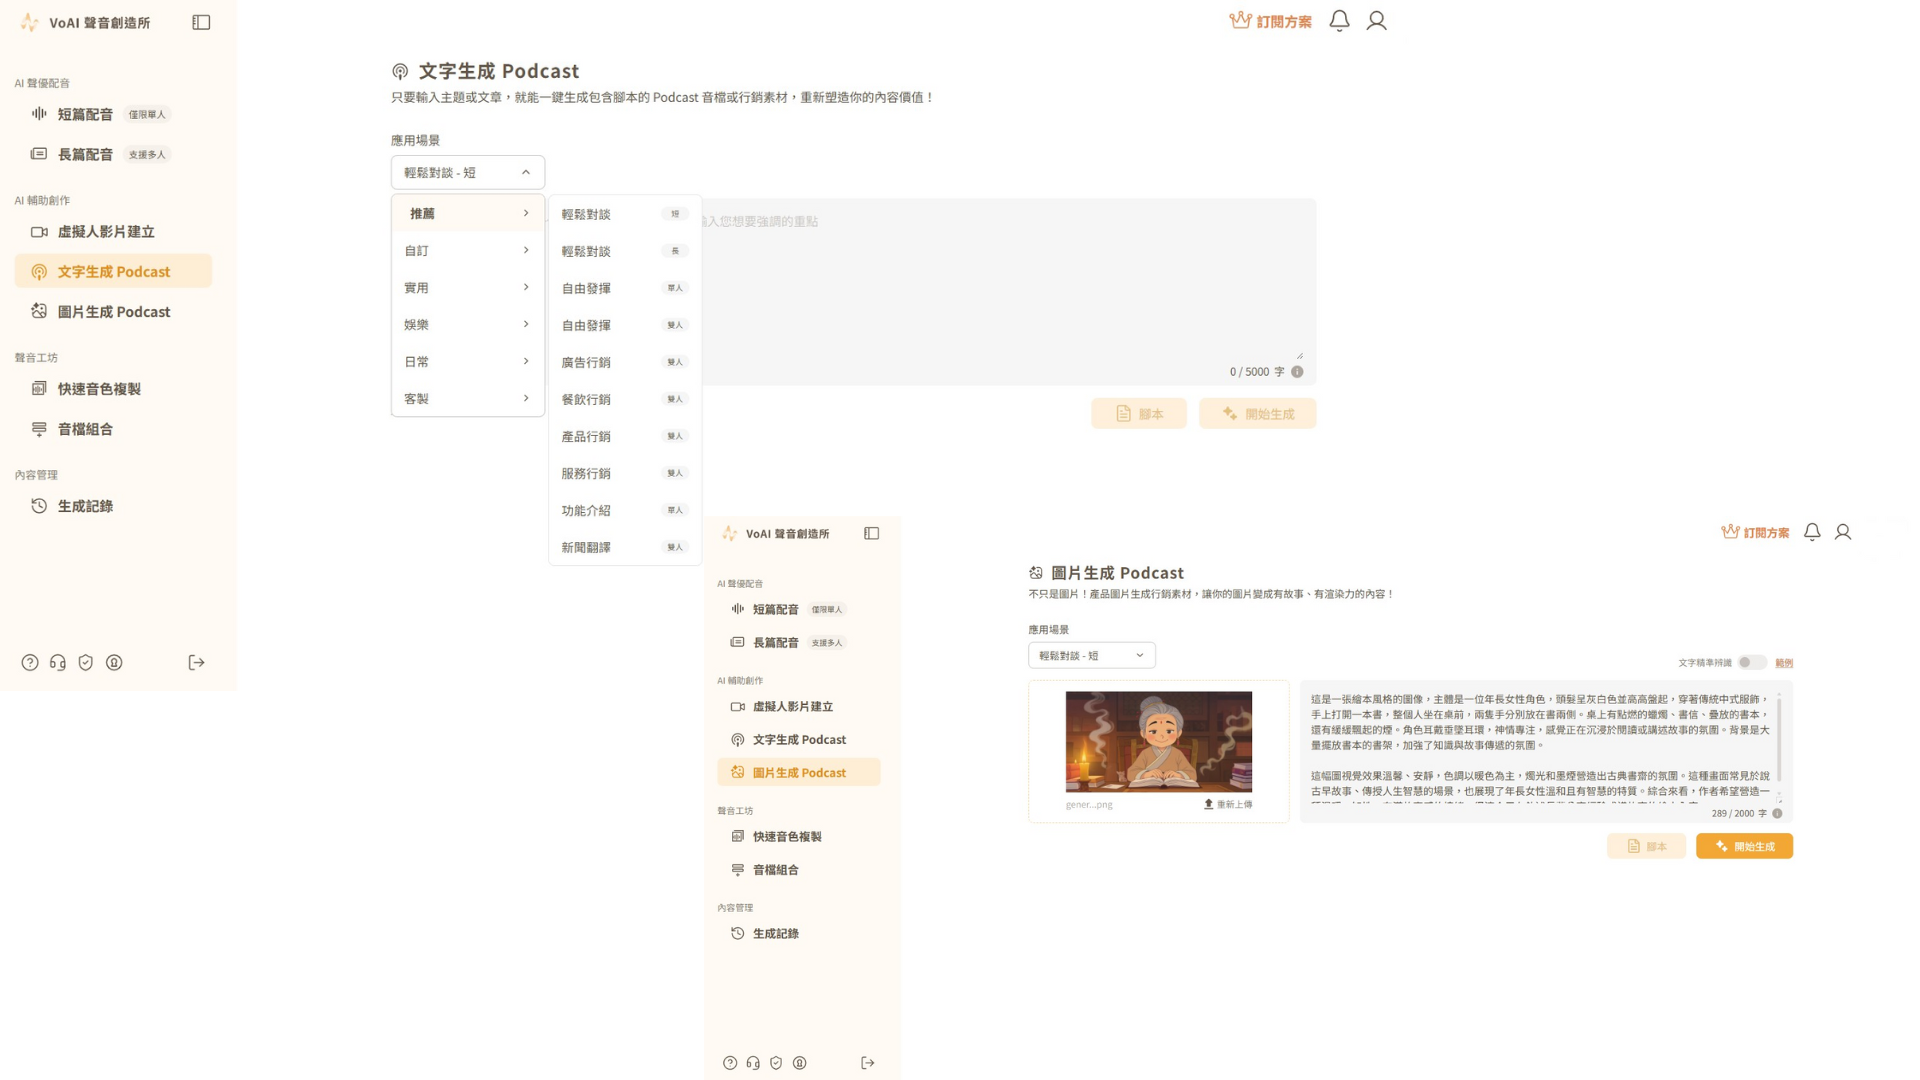Viewport: 1920px width, 1080px height.
Task: Expand the 娛樂 category submenu
Action: 467,324
